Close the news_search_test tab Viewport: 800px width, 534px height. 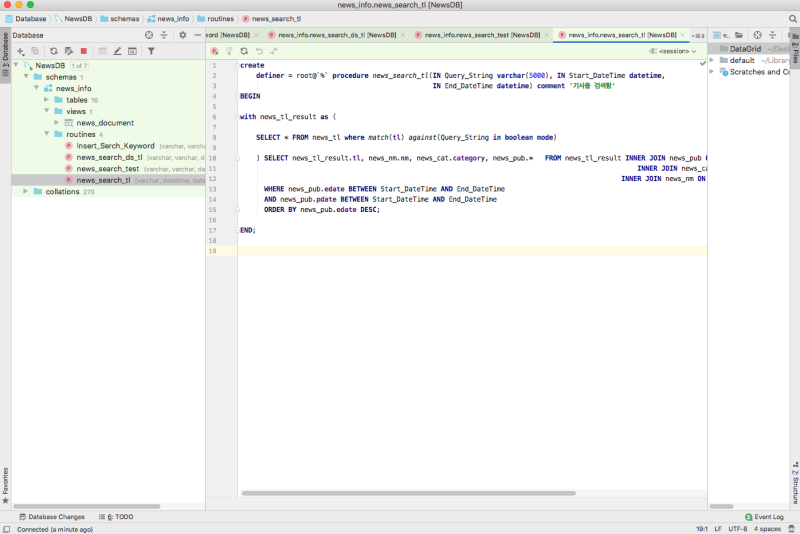(x=546, y=35)
